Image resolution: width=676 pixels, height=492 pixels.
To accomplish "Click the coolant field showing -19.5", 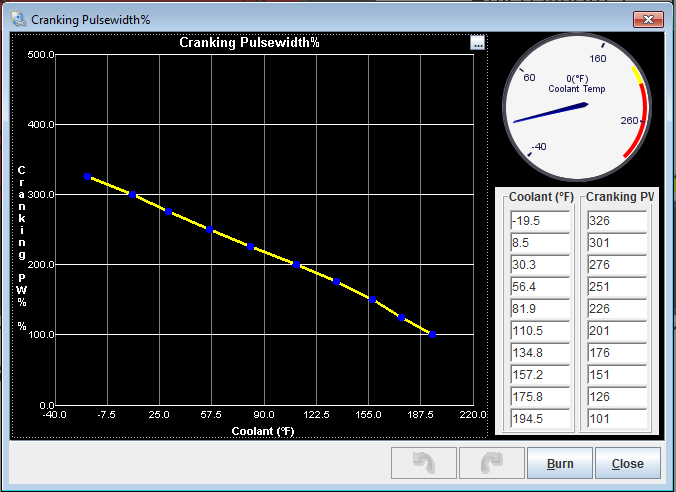I will pos(538,220).
